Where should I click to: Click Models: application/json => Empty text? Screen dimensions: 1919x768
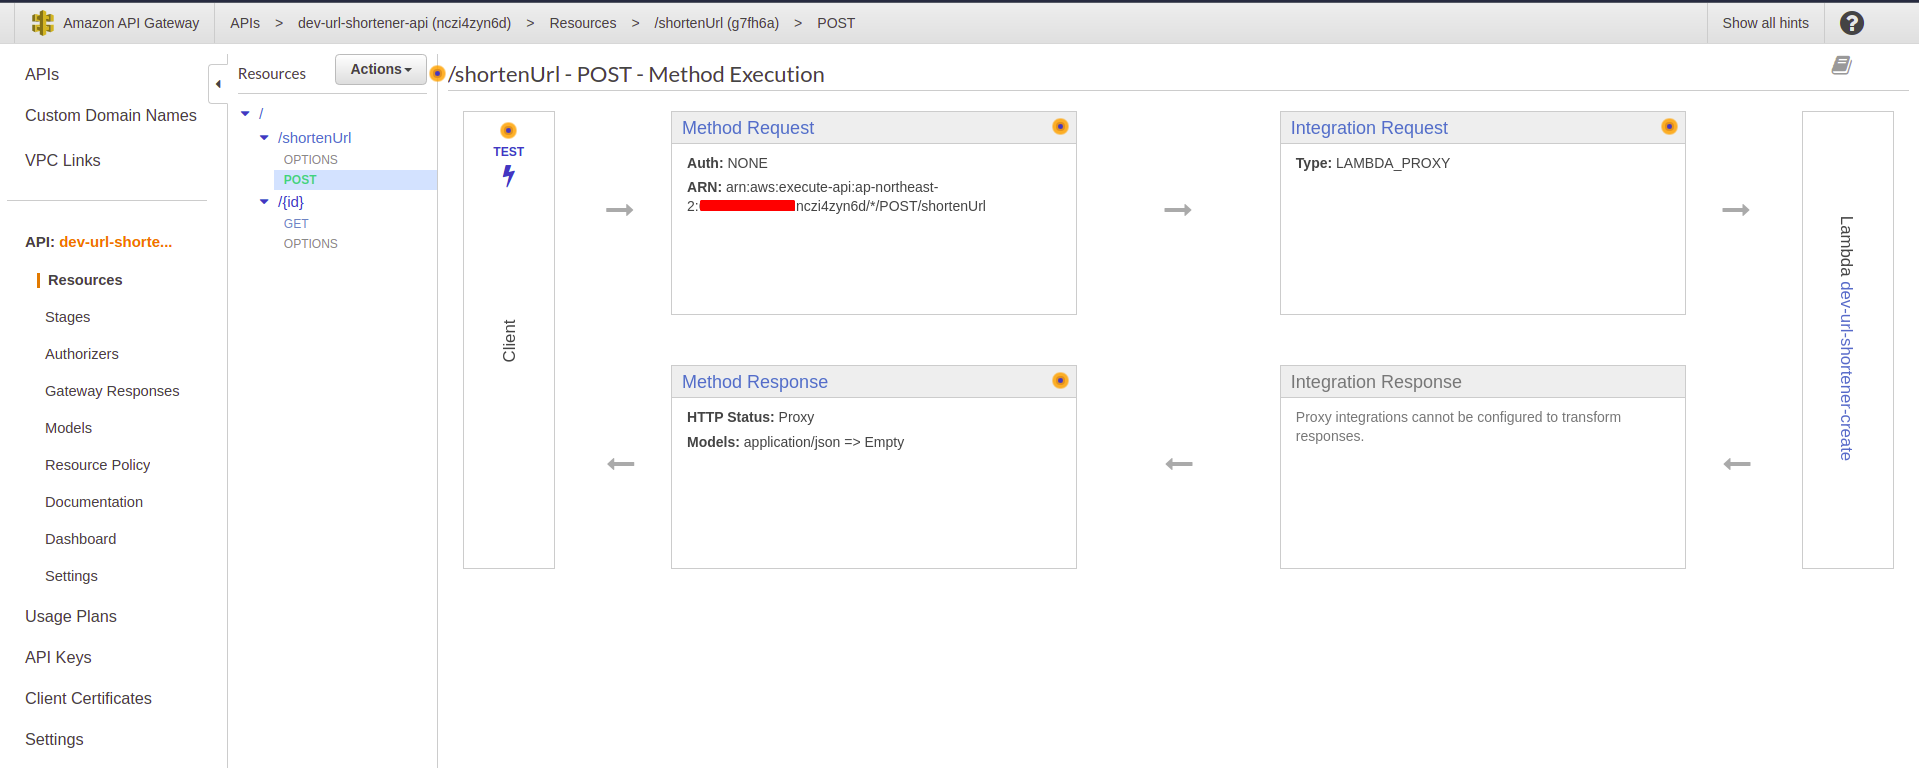tap(795, 442)
